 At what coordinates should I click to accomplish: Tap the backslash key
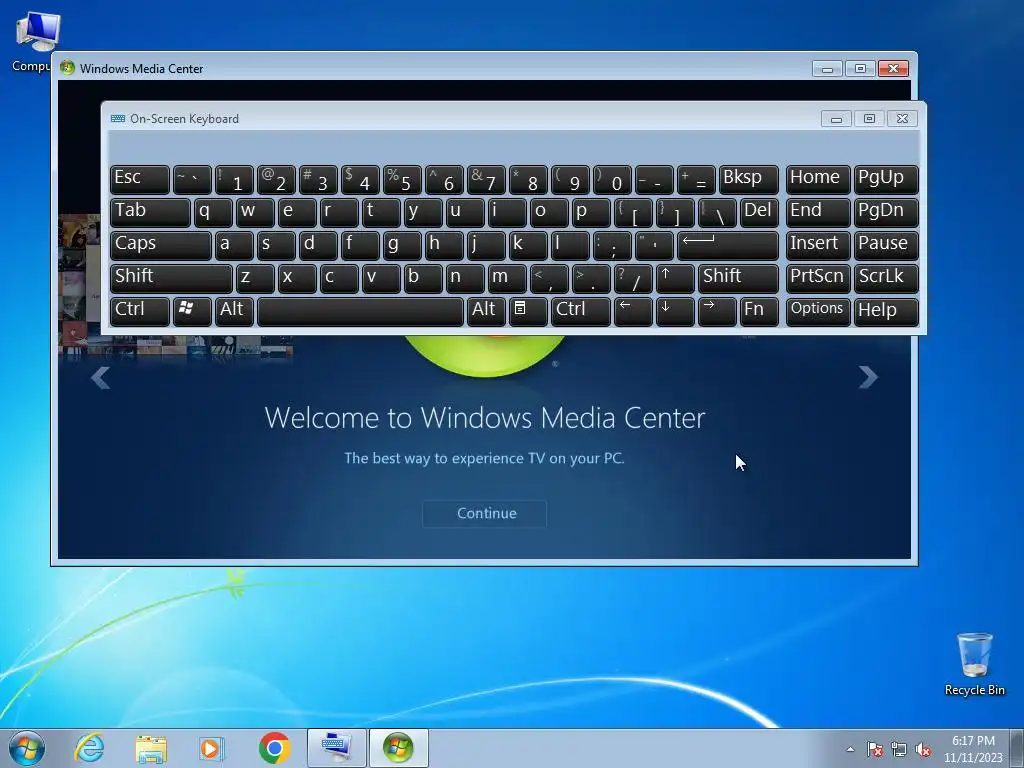click(716, 212)
